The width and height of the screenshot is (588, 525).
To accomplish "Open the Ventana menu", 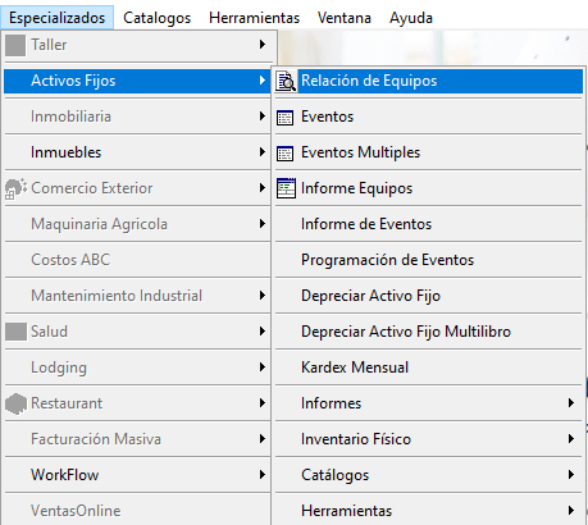I will tap(344, 18).
